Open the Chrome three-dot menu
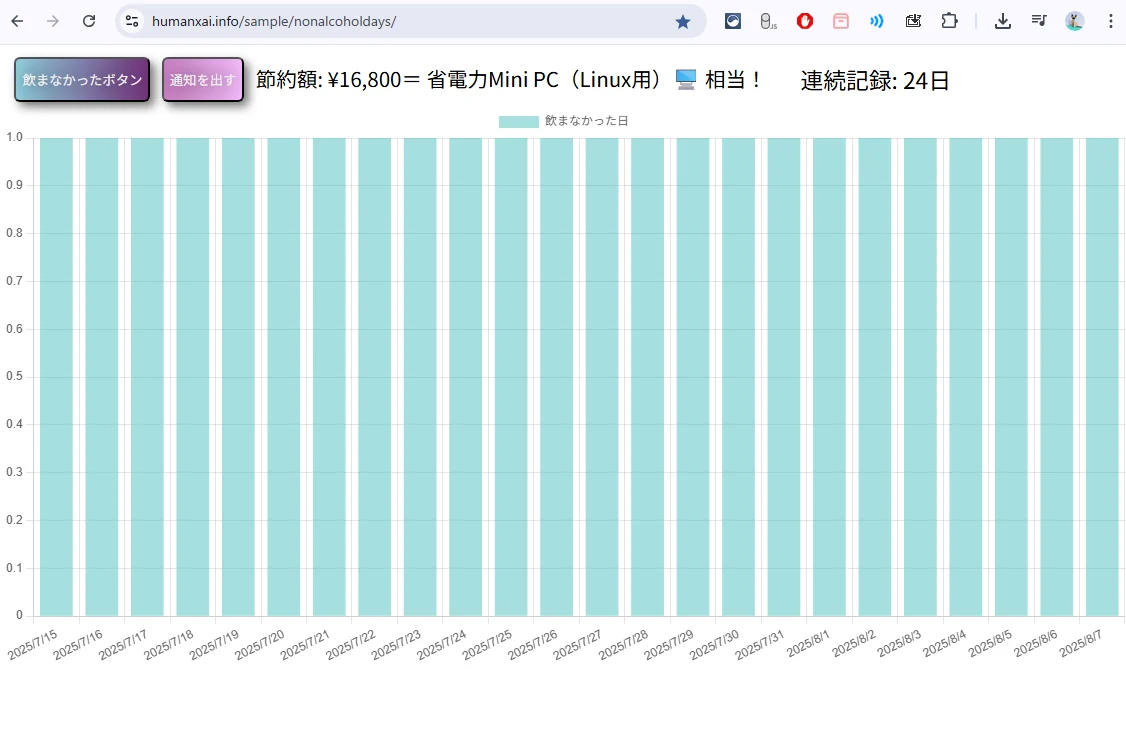Viewport: 1126px width, 738px height. pos(1110,21)
